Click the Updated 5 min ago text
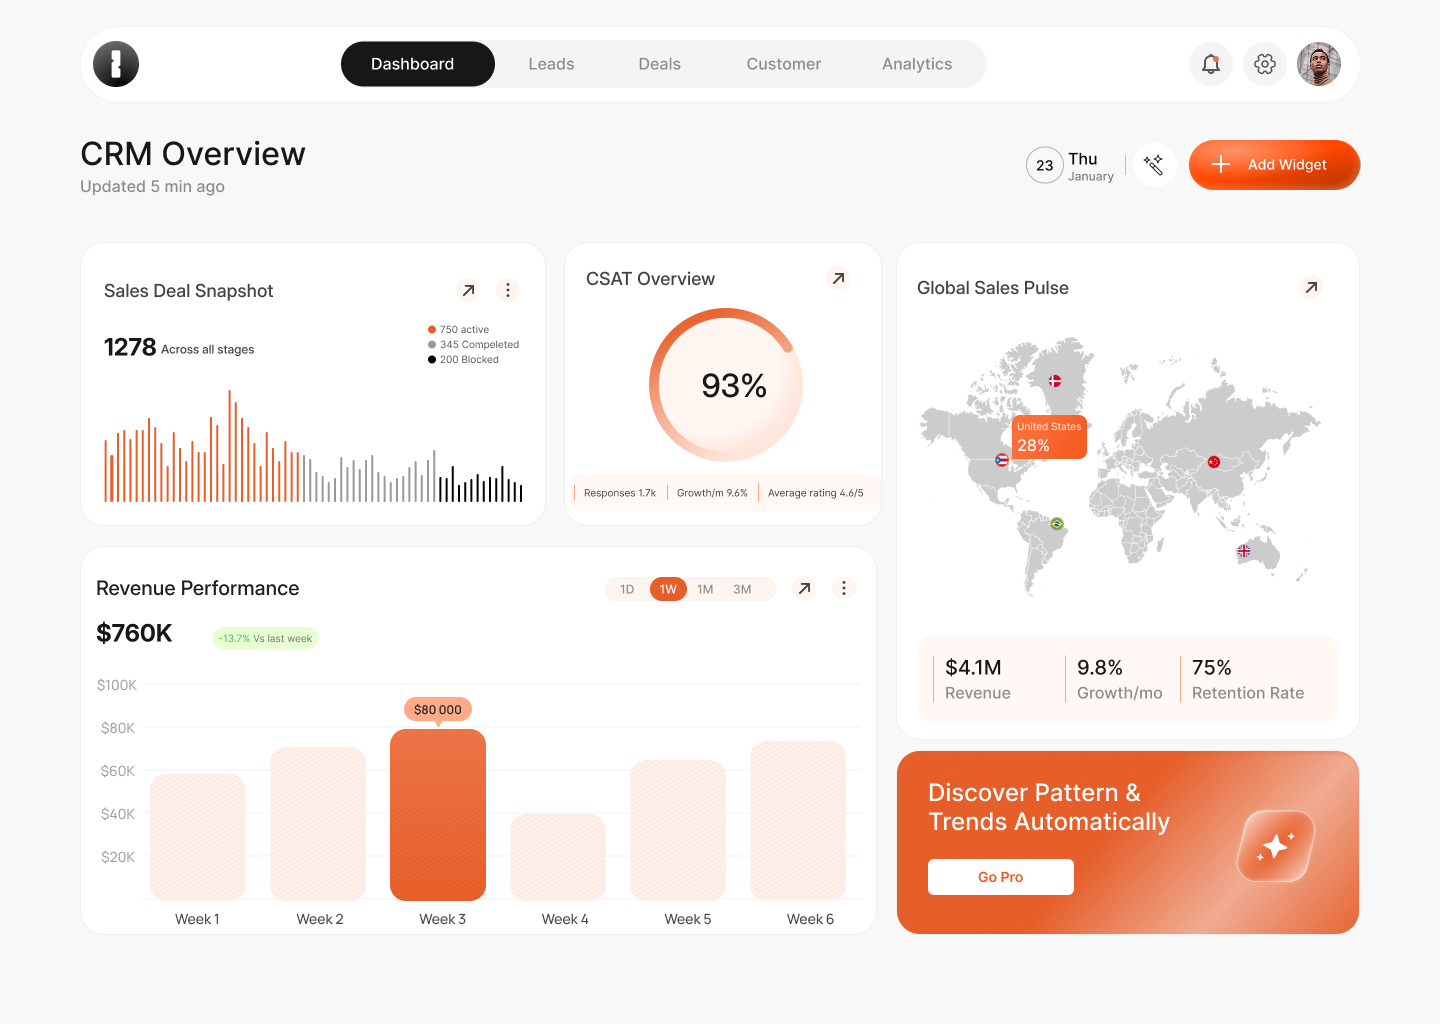 coord(152,186)
